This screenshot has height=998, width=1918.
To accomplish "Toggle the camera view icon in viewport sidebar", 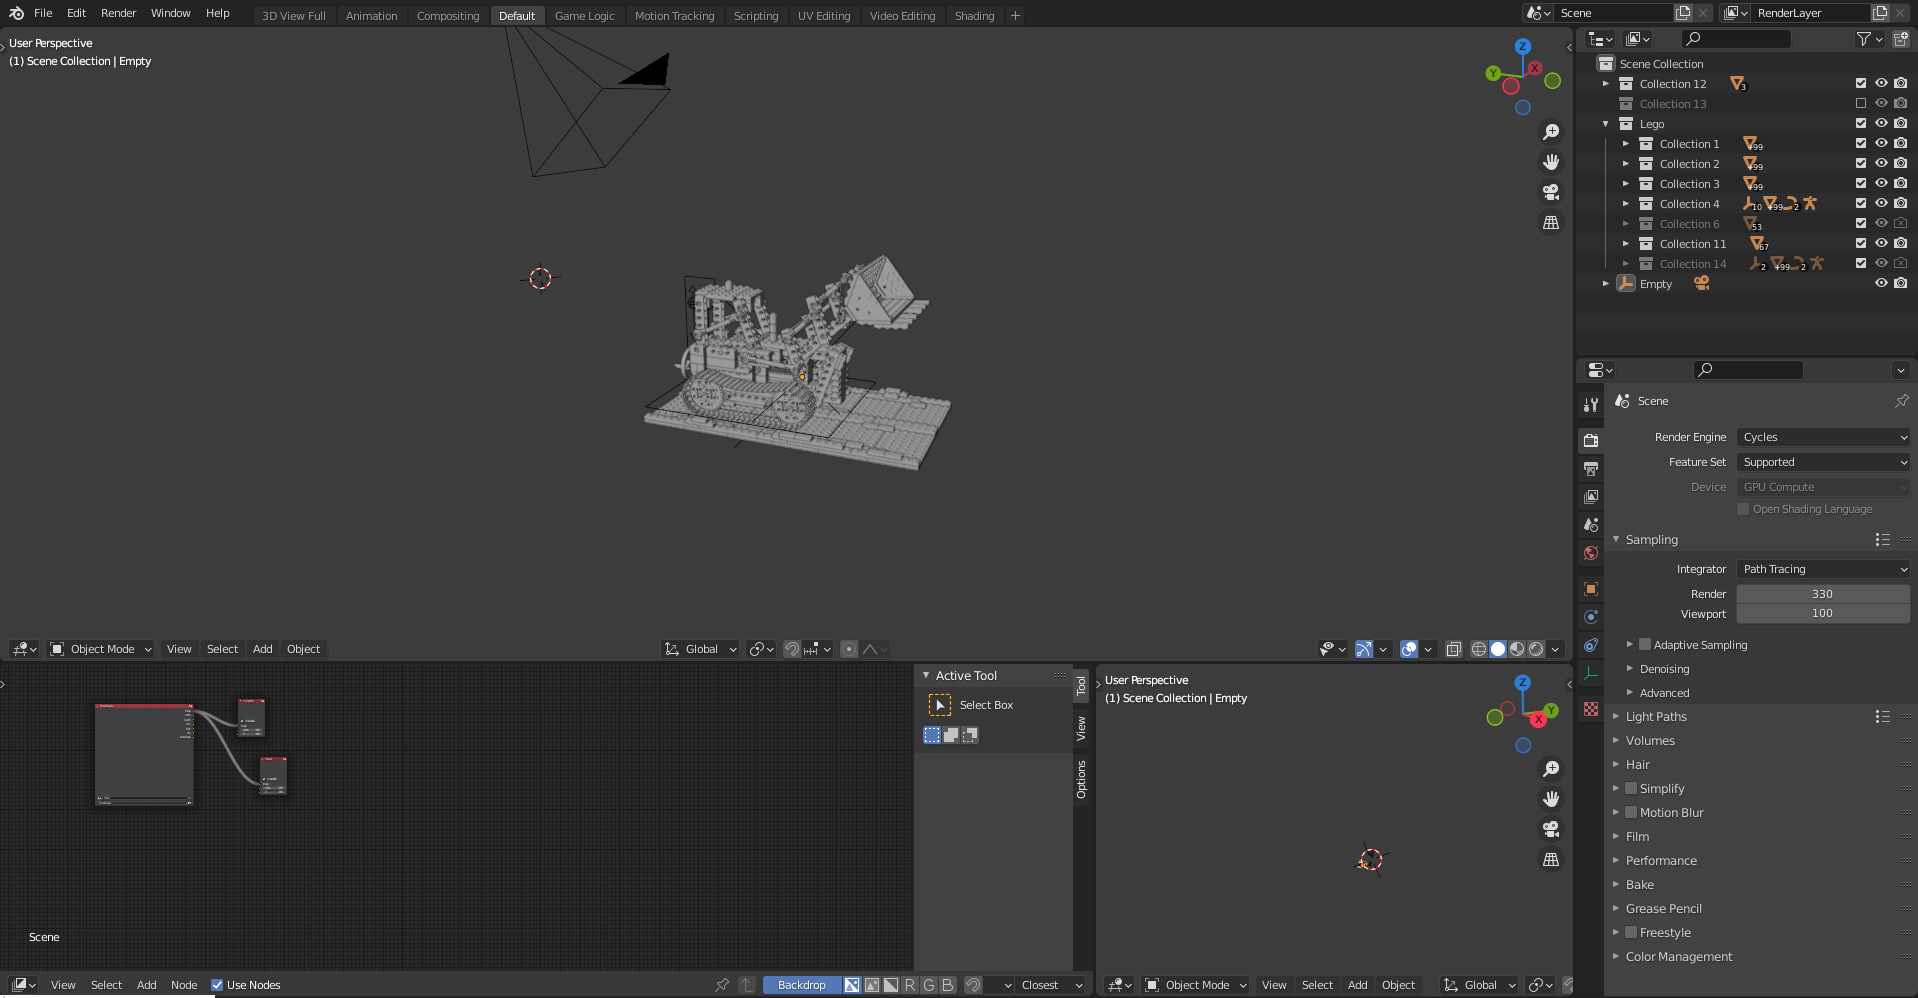I will 1551,192.
